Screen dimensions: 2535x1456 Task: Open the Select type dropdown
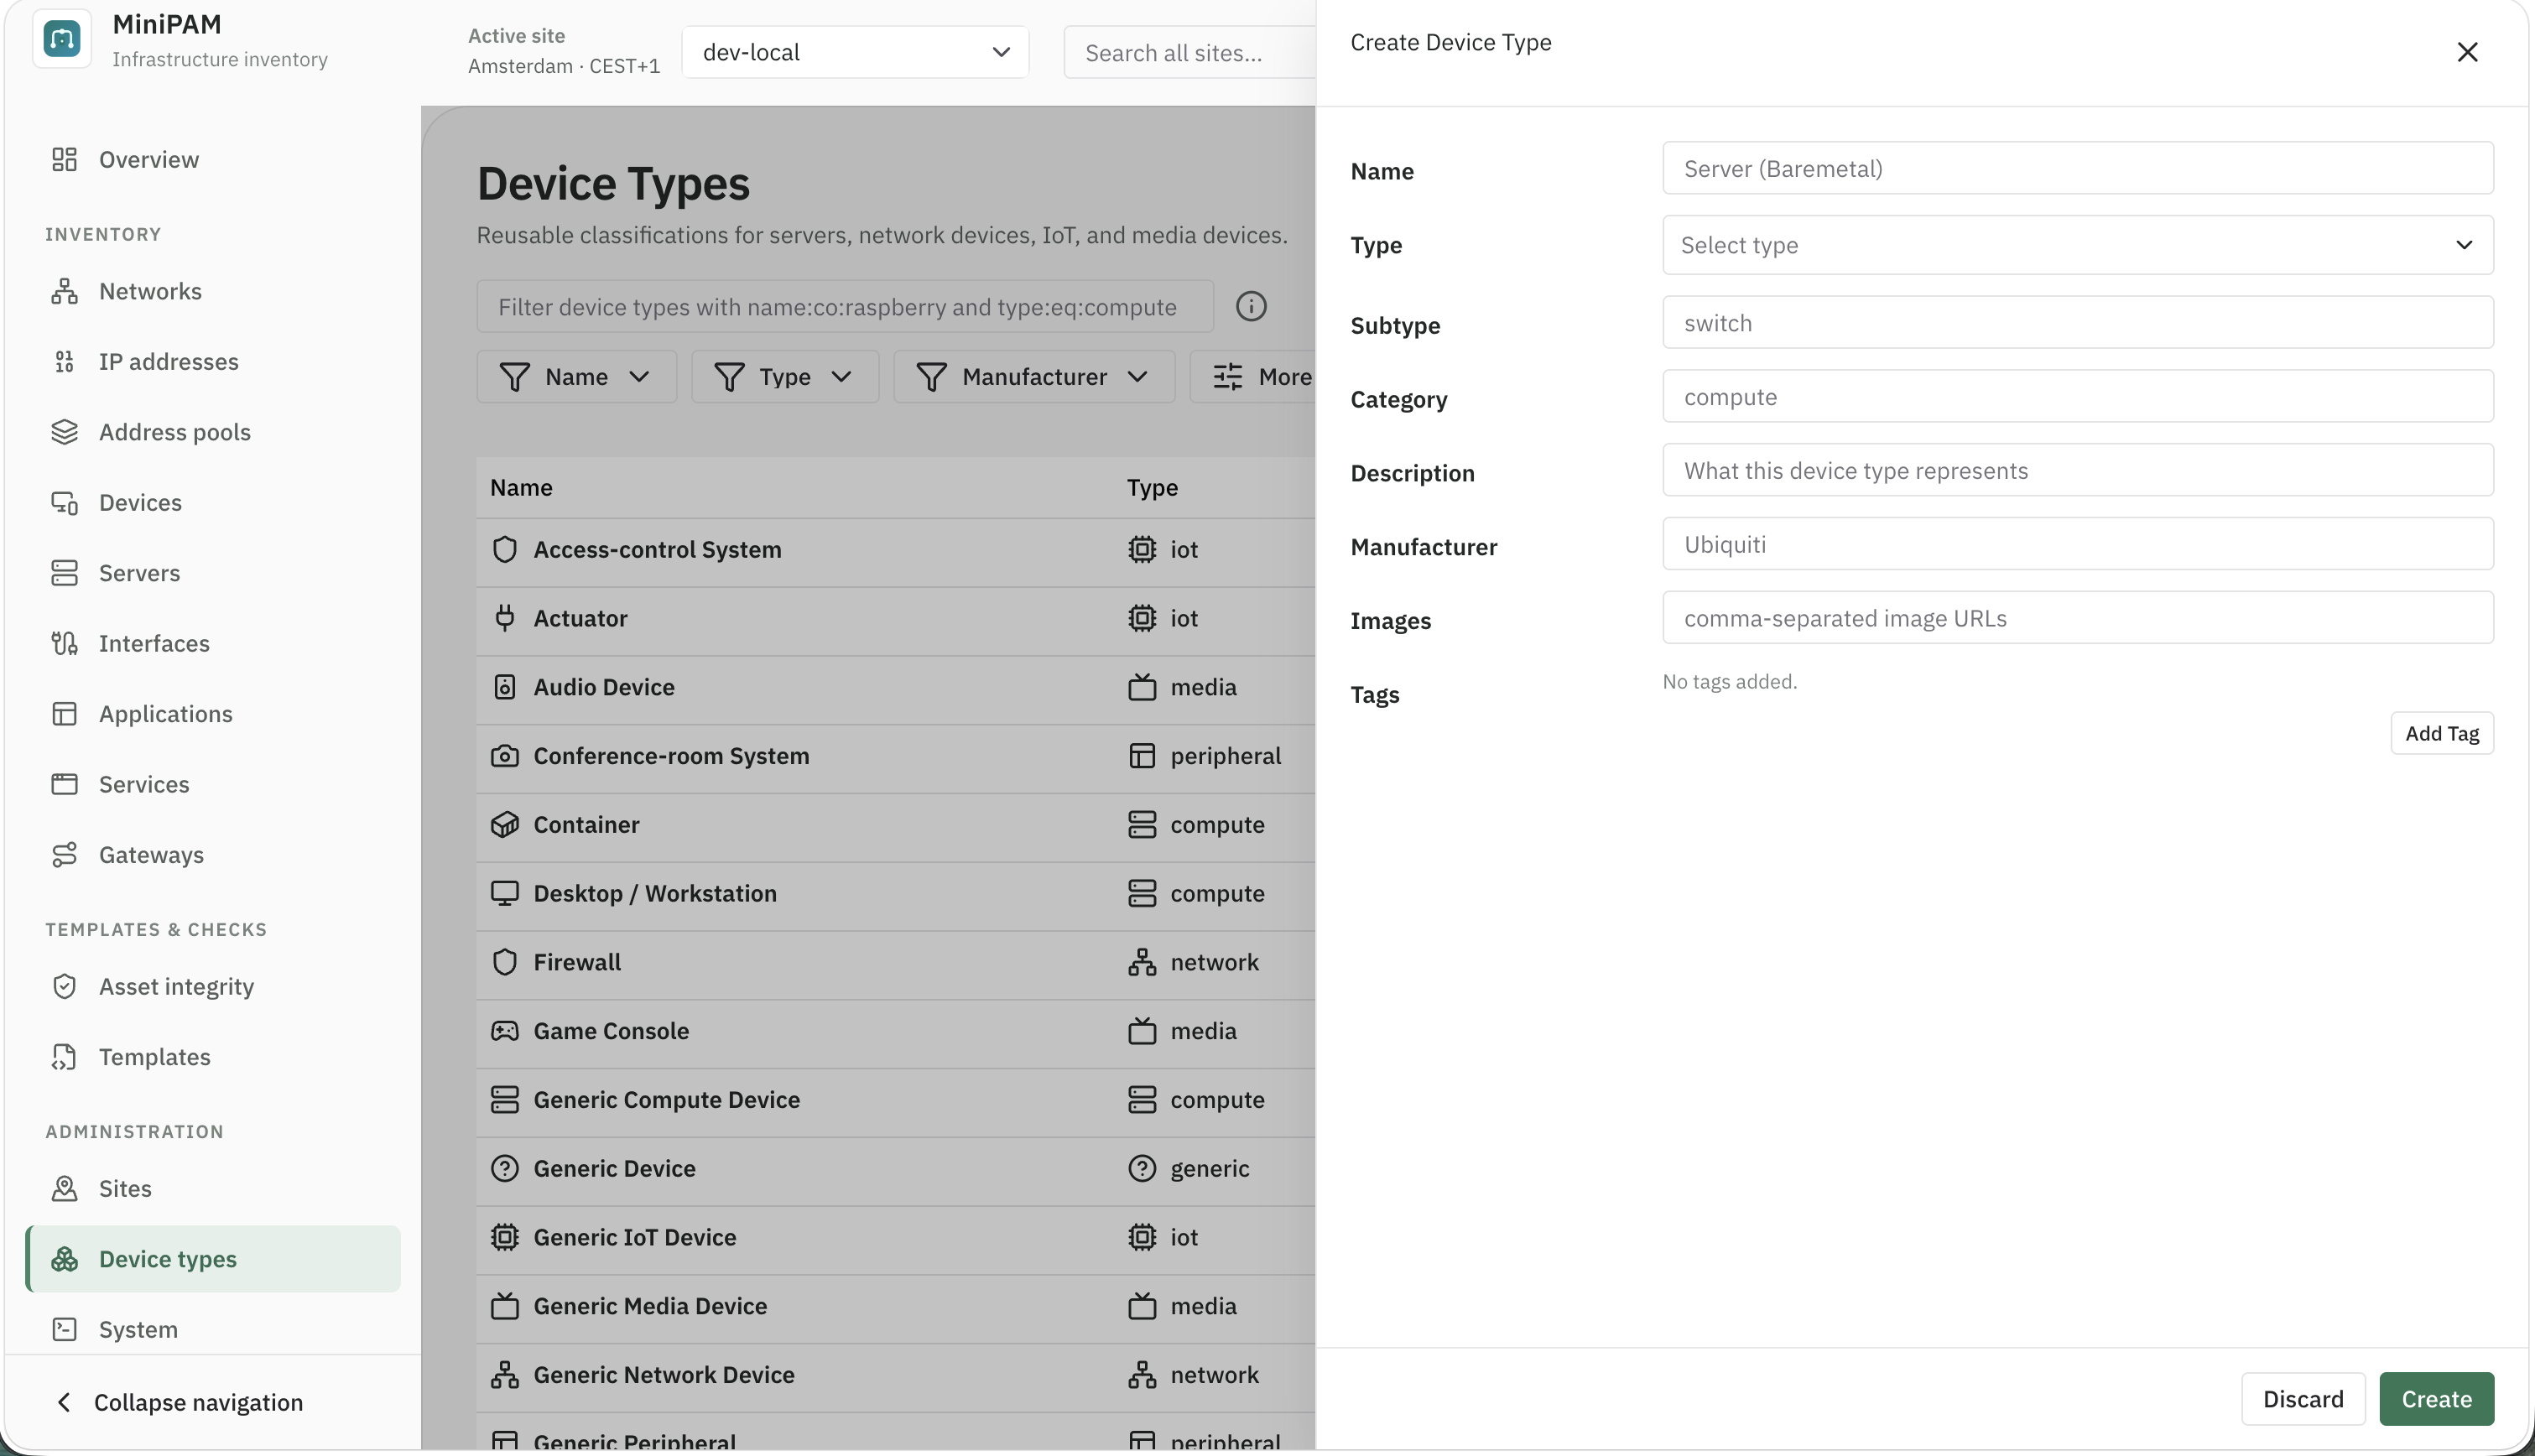point(2077,245)
